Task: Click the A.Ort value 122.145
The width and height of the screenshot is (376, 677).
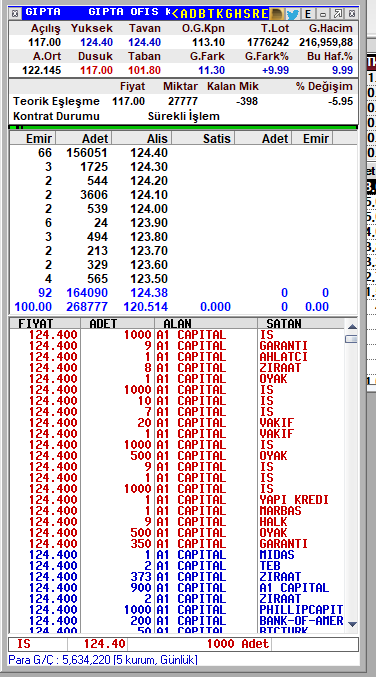Action: tap(41, 70)
